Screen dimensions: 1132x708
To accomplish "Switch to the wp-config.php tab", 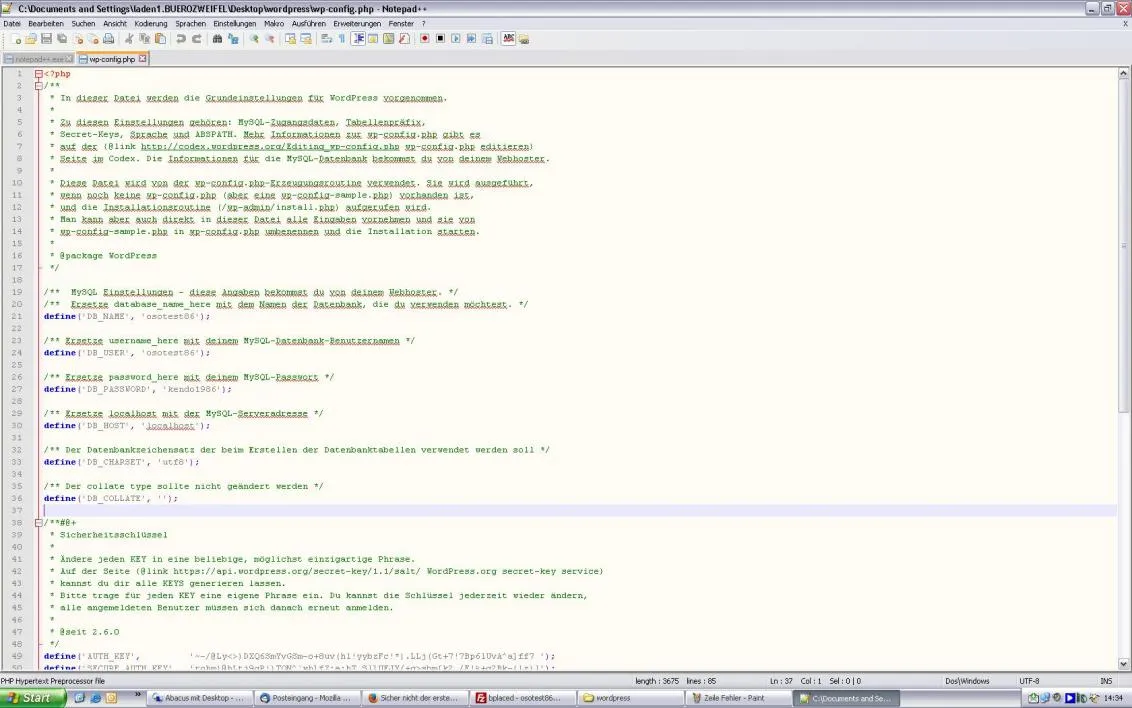I will pyautogui.click(x=112, y=59).
